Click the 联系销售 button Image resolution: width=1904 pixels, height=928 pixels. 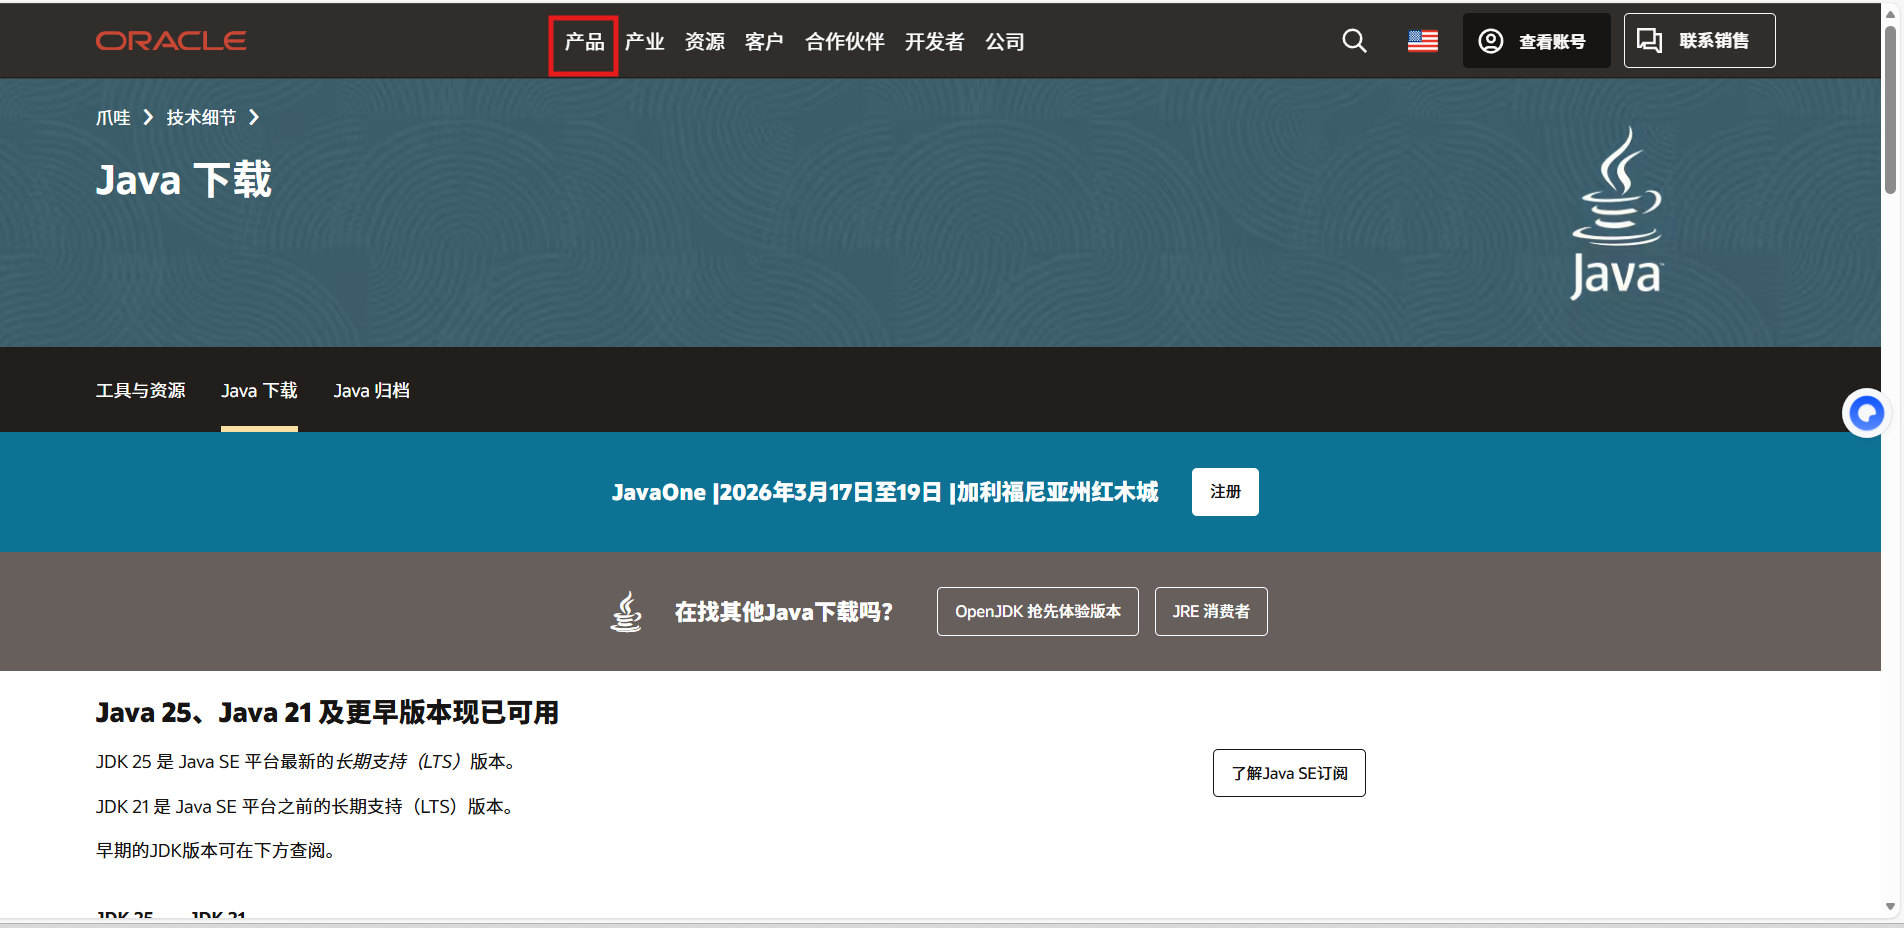[x=1699, y=41]
